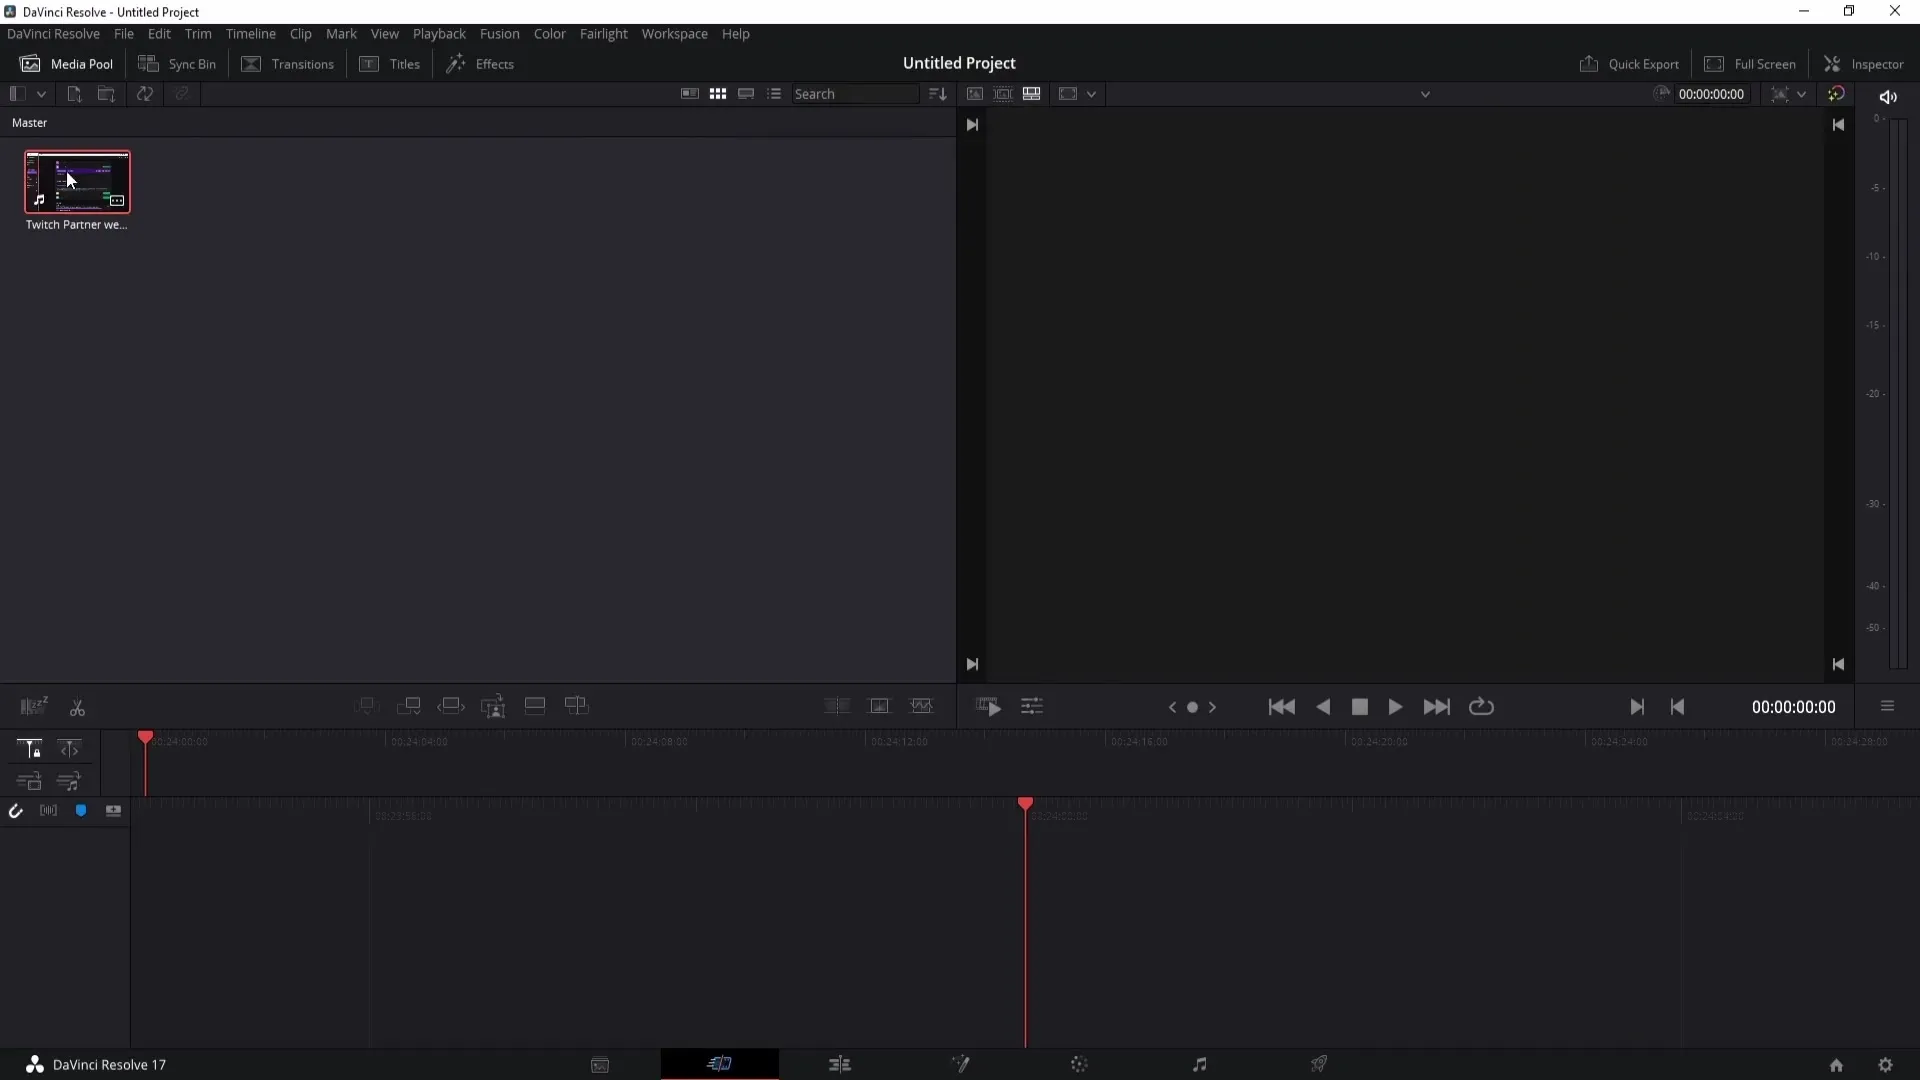
Task: Open the Fairlight page music icon
Action: pos(1199,1064)
